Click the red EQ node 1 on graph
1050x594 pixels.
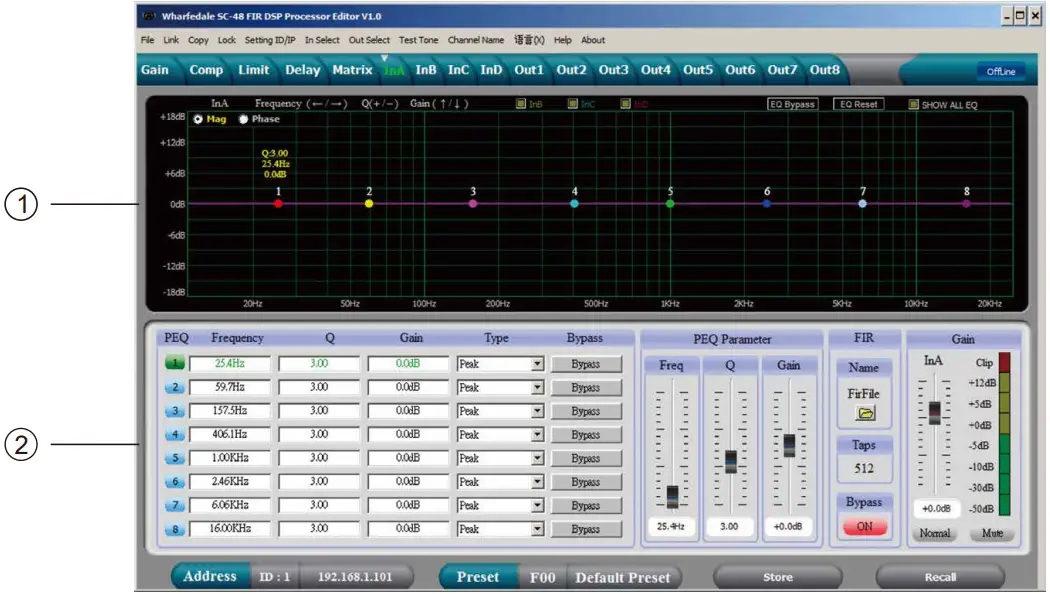tap(278, 203)
